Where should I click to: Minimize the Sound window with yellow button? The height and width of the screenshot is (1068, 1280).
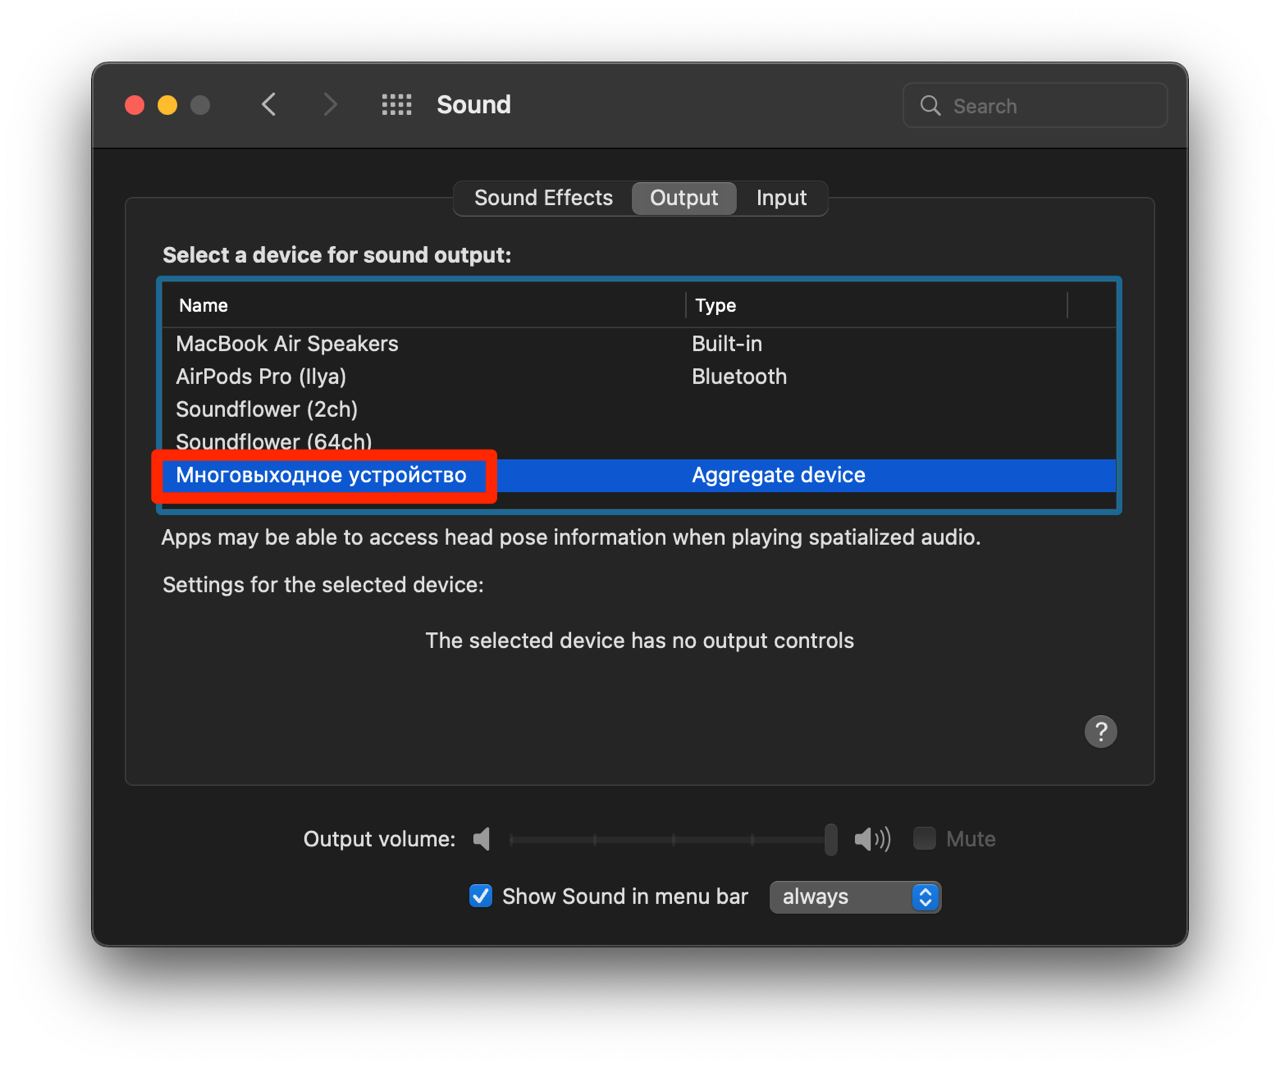pos(168,105)
